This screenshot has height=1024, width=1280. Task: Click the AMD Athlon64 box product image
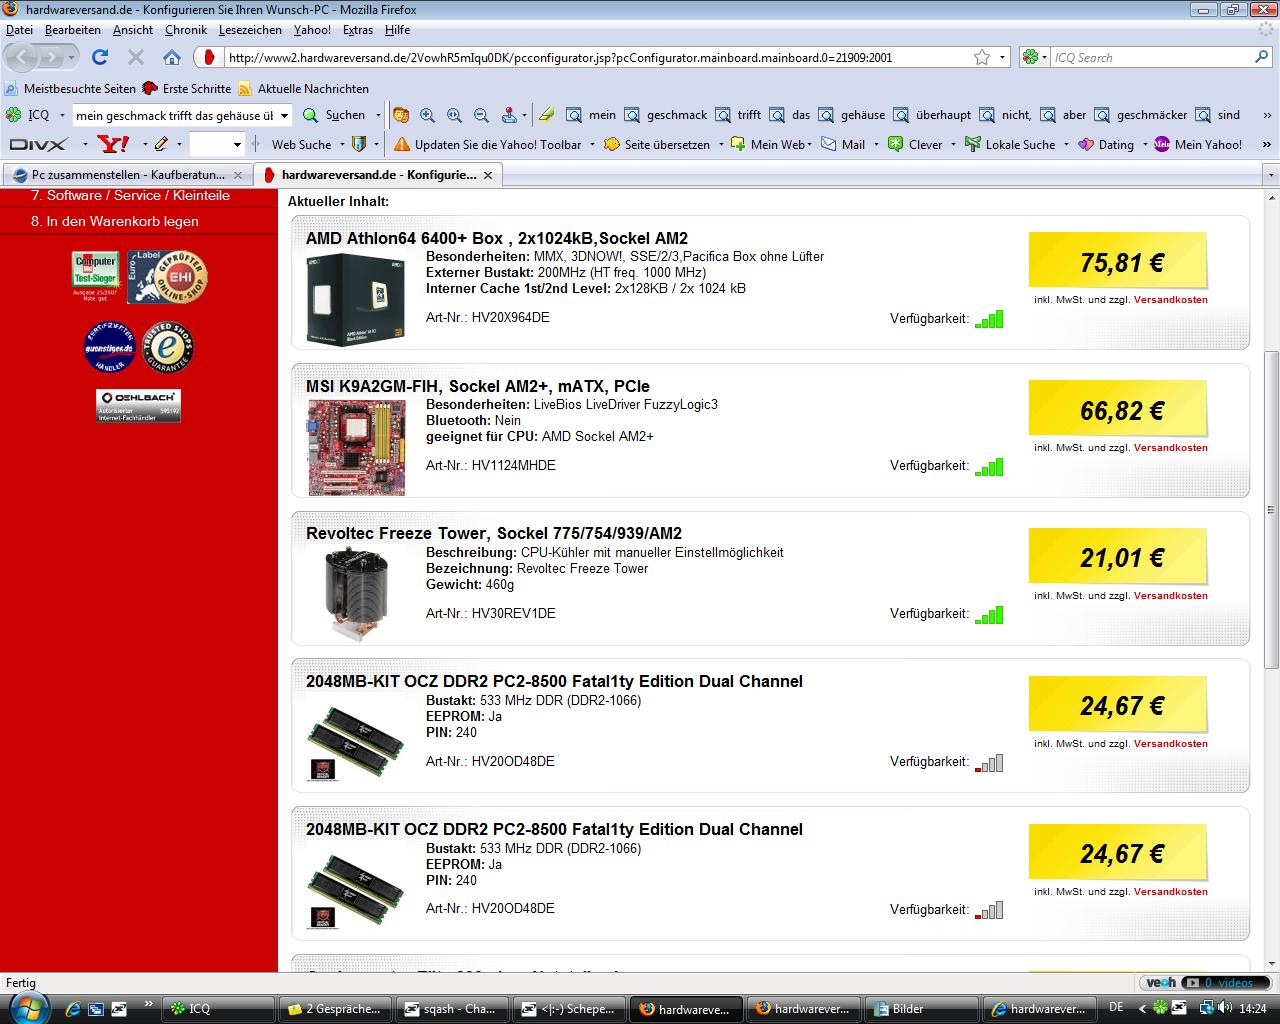tap(355, 299)
